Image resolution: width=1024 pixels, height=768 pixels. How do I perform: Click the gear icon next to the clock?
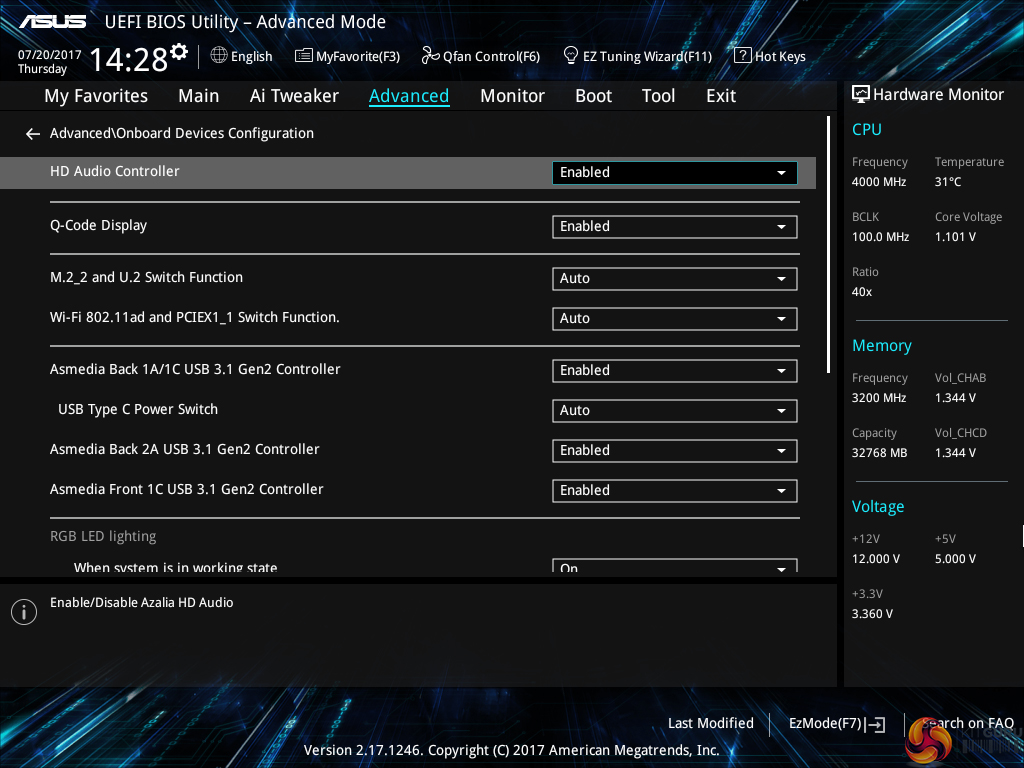pos(179,52)
